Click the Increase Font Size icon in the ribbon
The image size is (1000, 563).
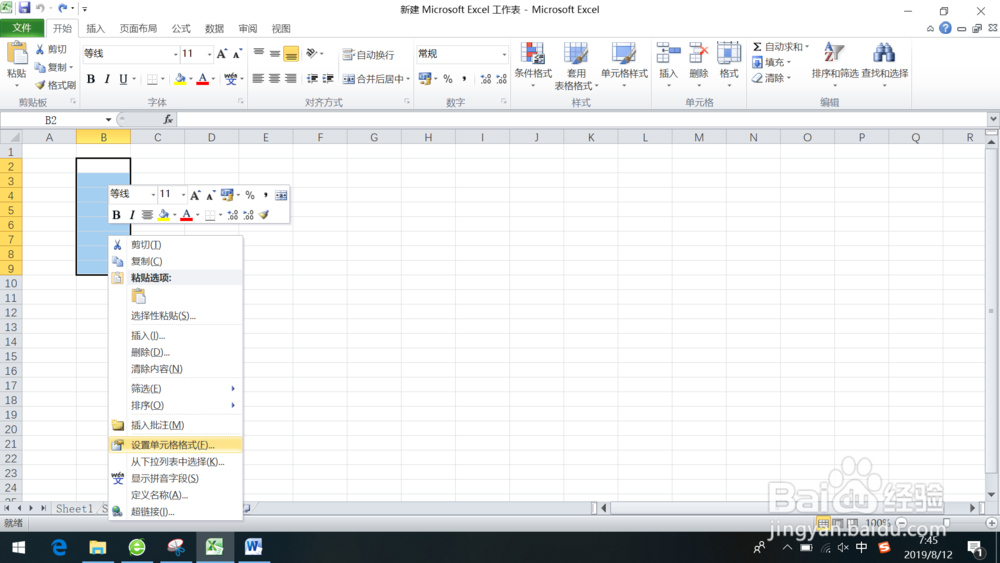pyautogui.click(x=221, y=54)
